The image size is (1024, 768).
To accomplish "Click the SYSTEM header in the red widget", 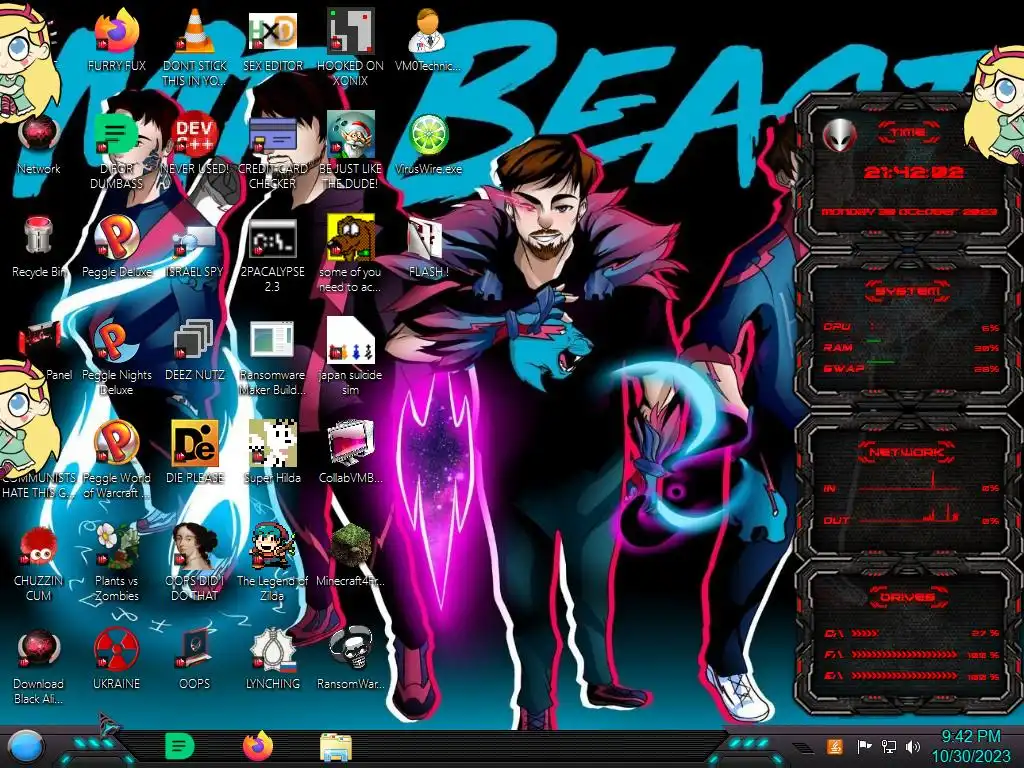I will point(908,291).
